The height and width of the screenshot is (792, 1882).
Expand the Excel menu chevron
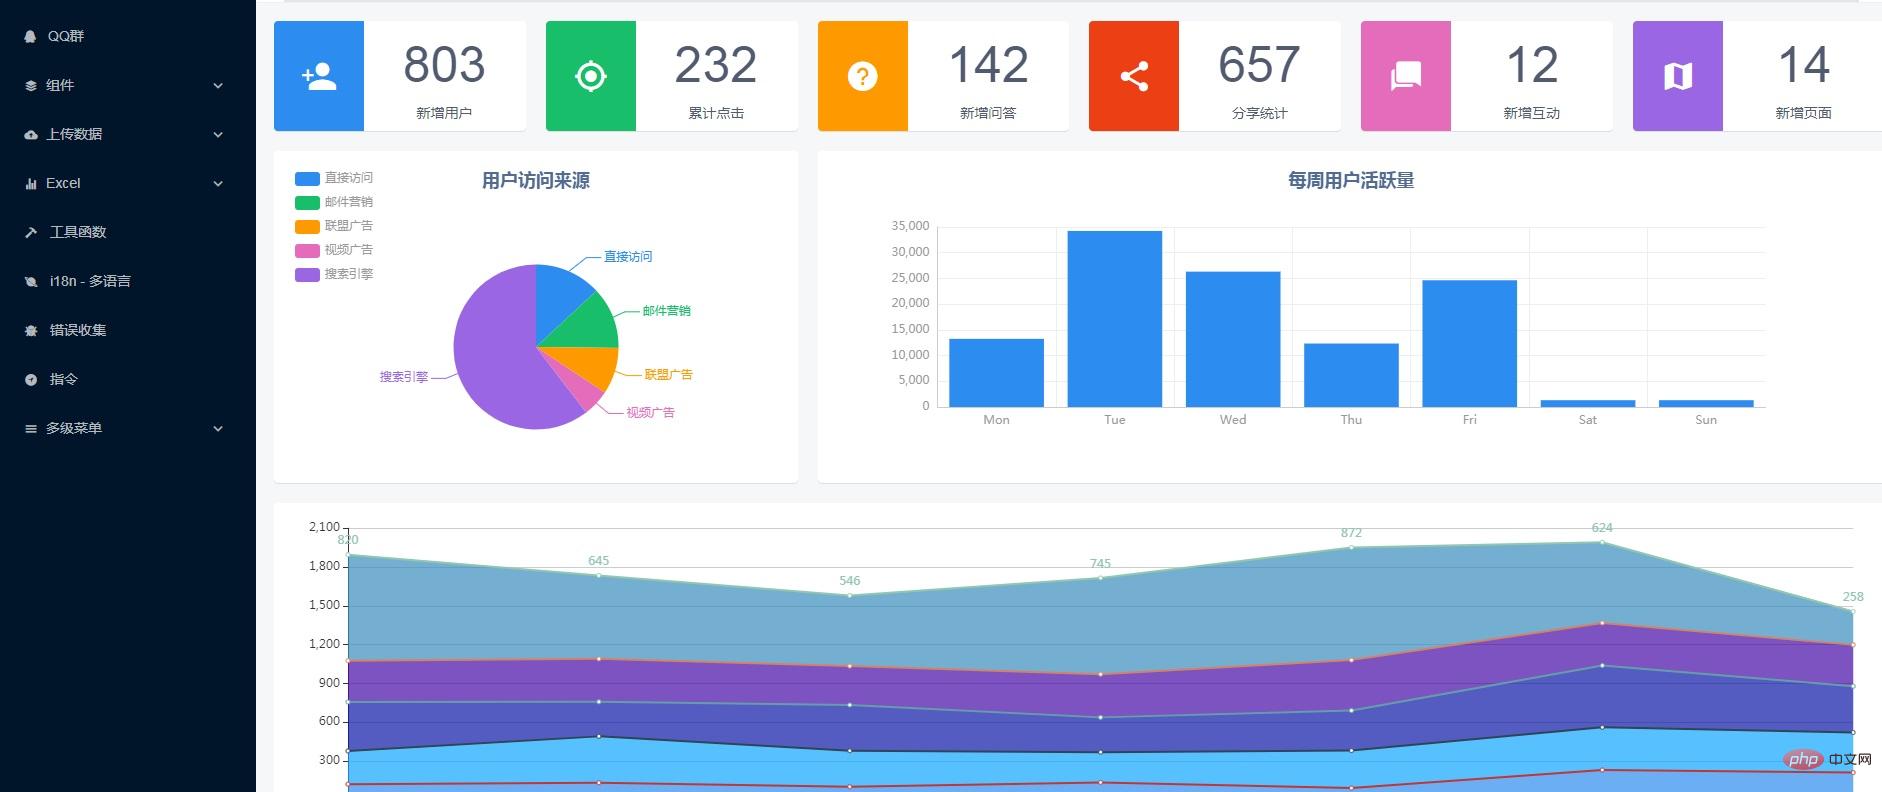pyautogui.click(x=218, y=184)
